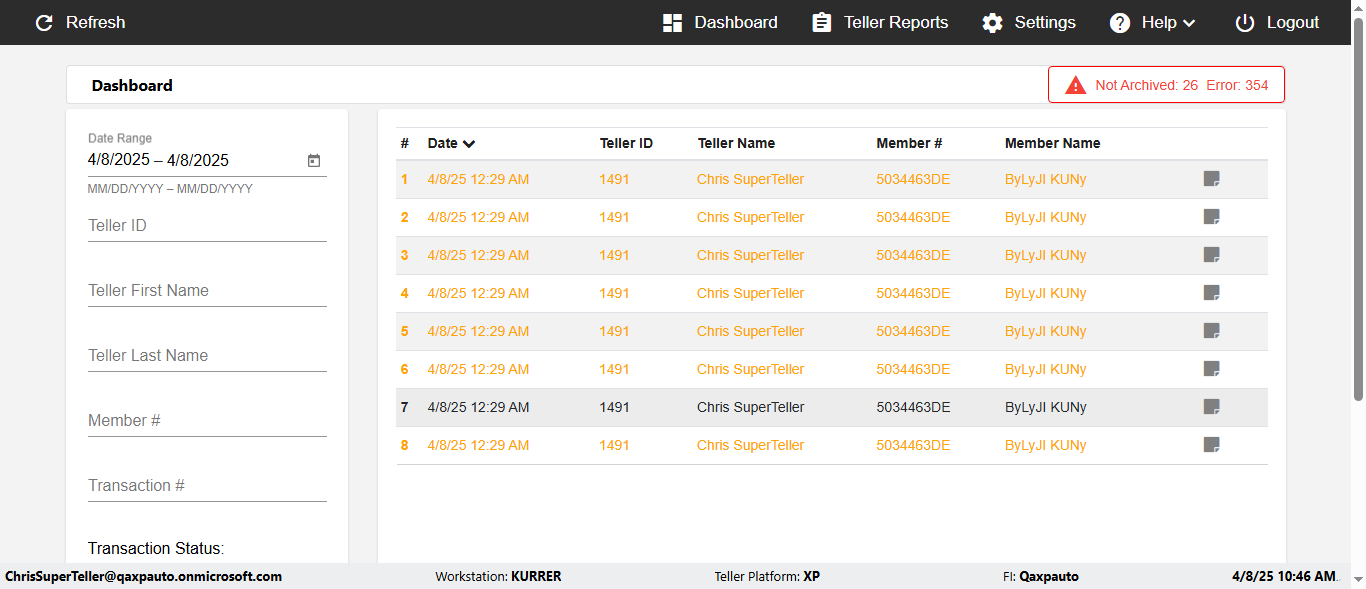Toggle the Date column sort arrow
This screenshot has width=1366, height=589.
pos(469,144)
